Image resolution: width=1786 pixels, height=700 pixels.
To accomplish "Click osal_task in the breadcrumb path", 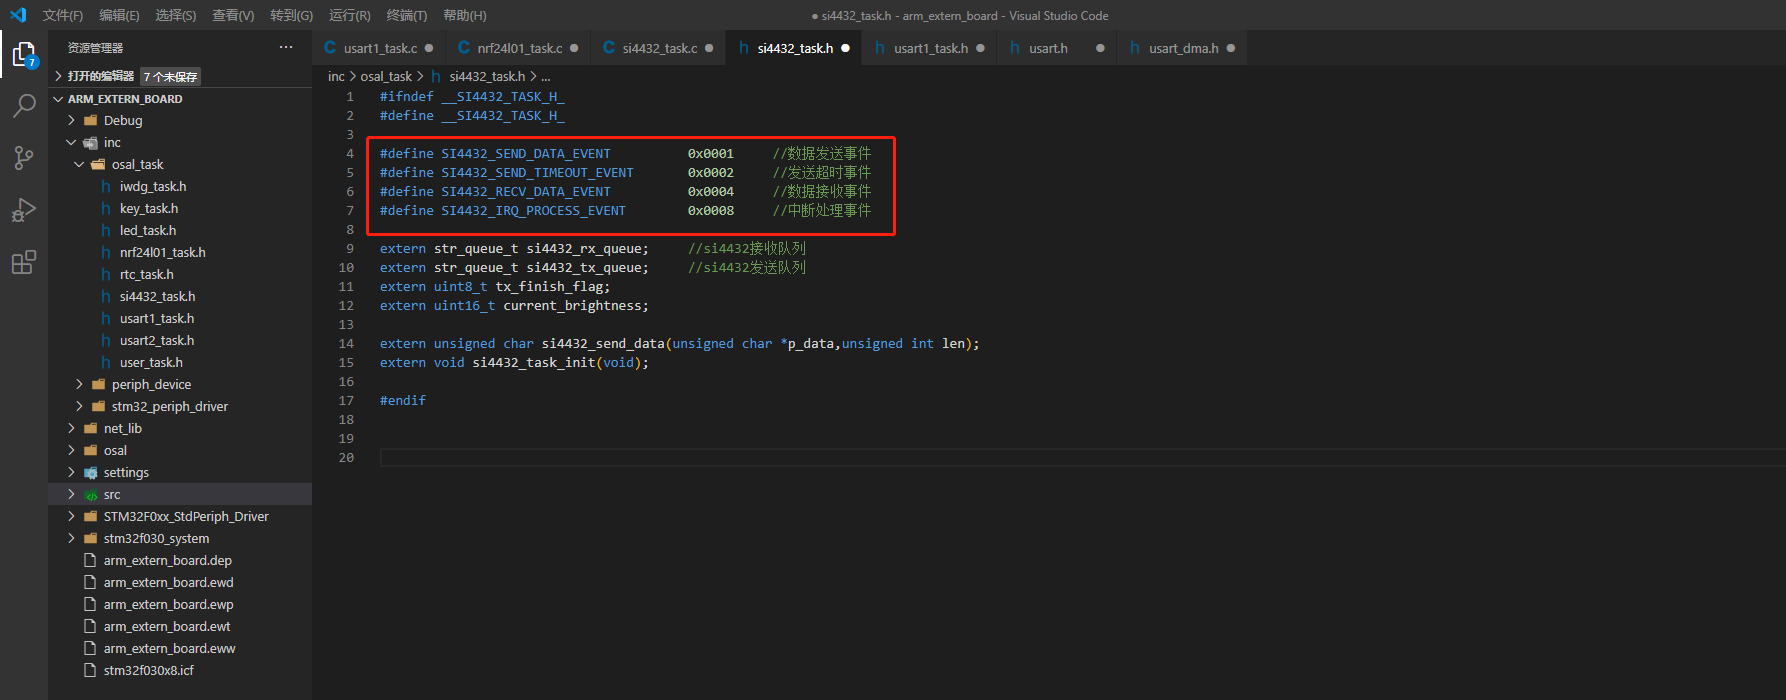I will (386, 76).
